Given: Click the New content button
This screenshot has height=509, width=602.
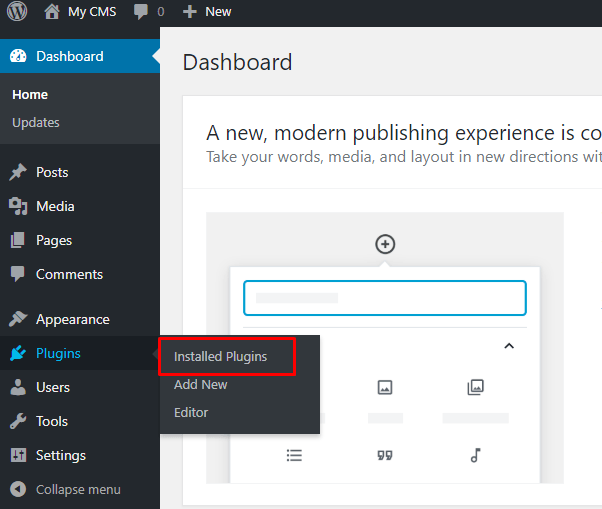Looking at the screenshot, I should (207, 12).
